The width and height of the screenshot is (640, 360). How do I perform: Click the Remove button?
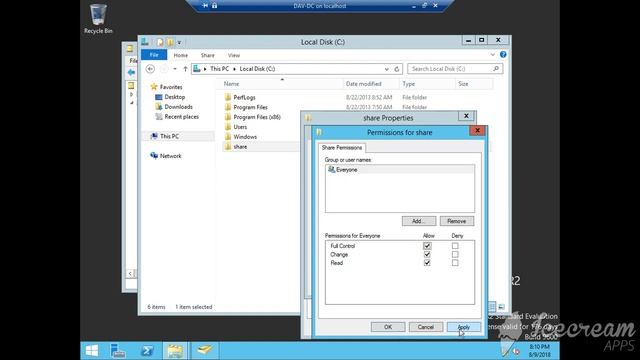click(457, 221)
